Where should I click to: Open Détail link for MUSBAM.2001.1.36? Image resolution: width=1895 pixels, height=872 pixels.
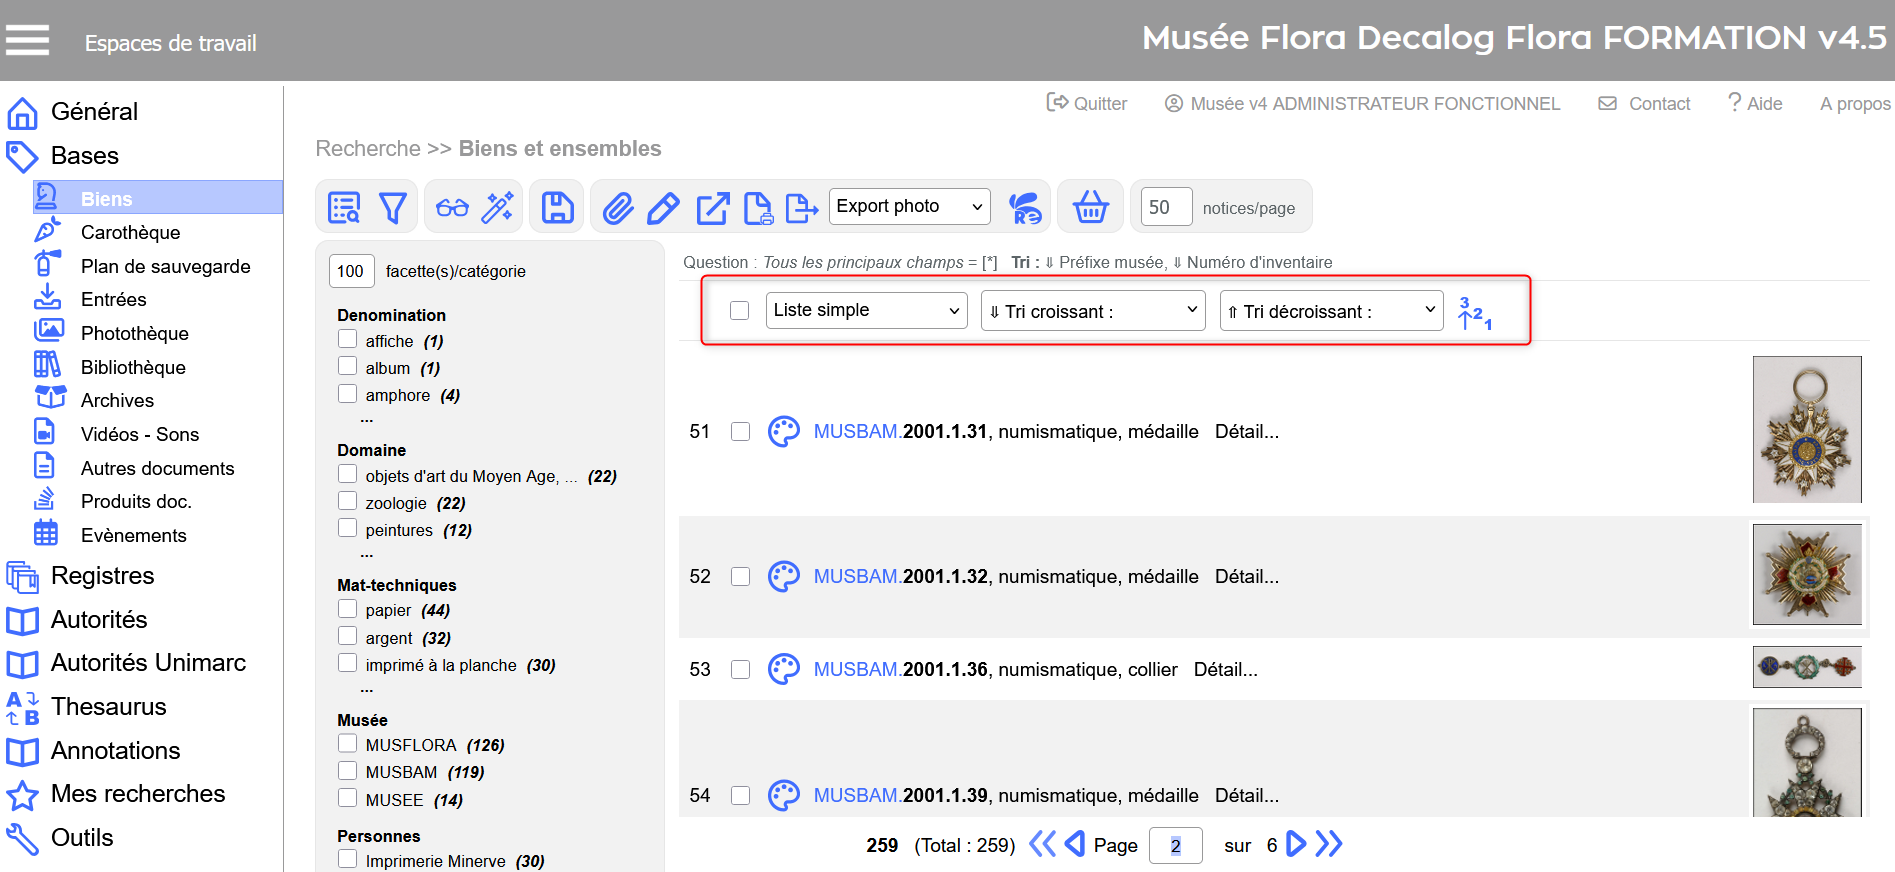point(1225,670)
